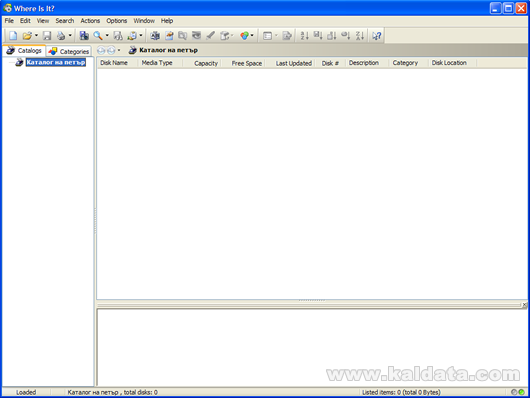The height and width of the screenshot is (398, 530).
Task: Switch to the Categories tab
Action: (69, 51)
